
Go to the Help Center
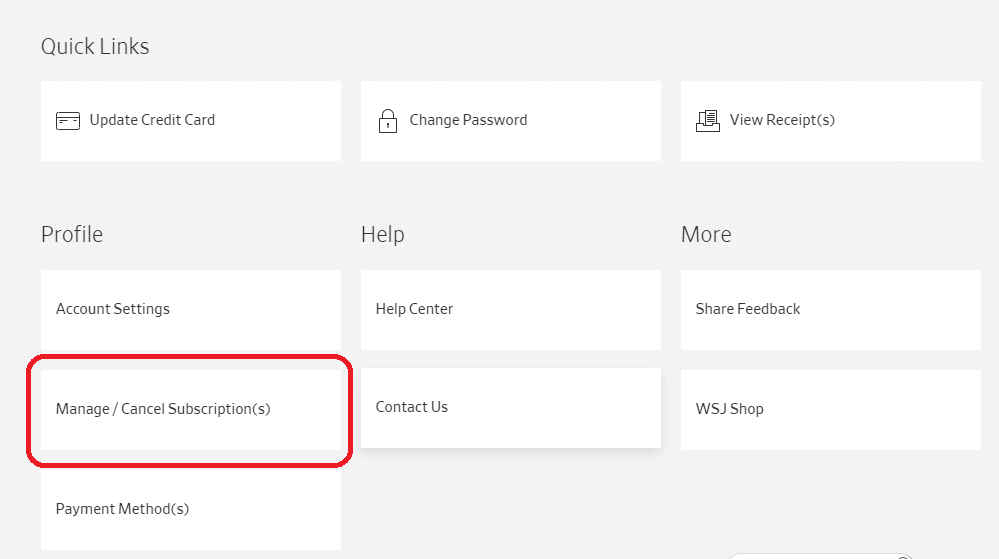pos(414,309)
